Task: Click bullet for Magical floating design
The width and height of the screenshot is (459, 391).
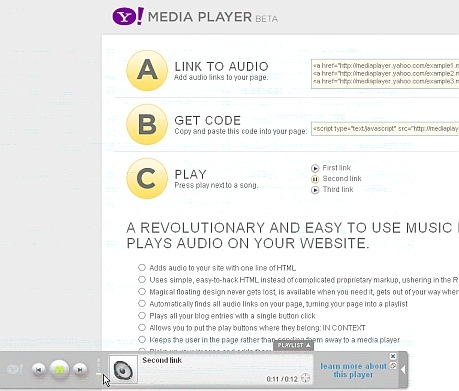Action: (142, 291)
